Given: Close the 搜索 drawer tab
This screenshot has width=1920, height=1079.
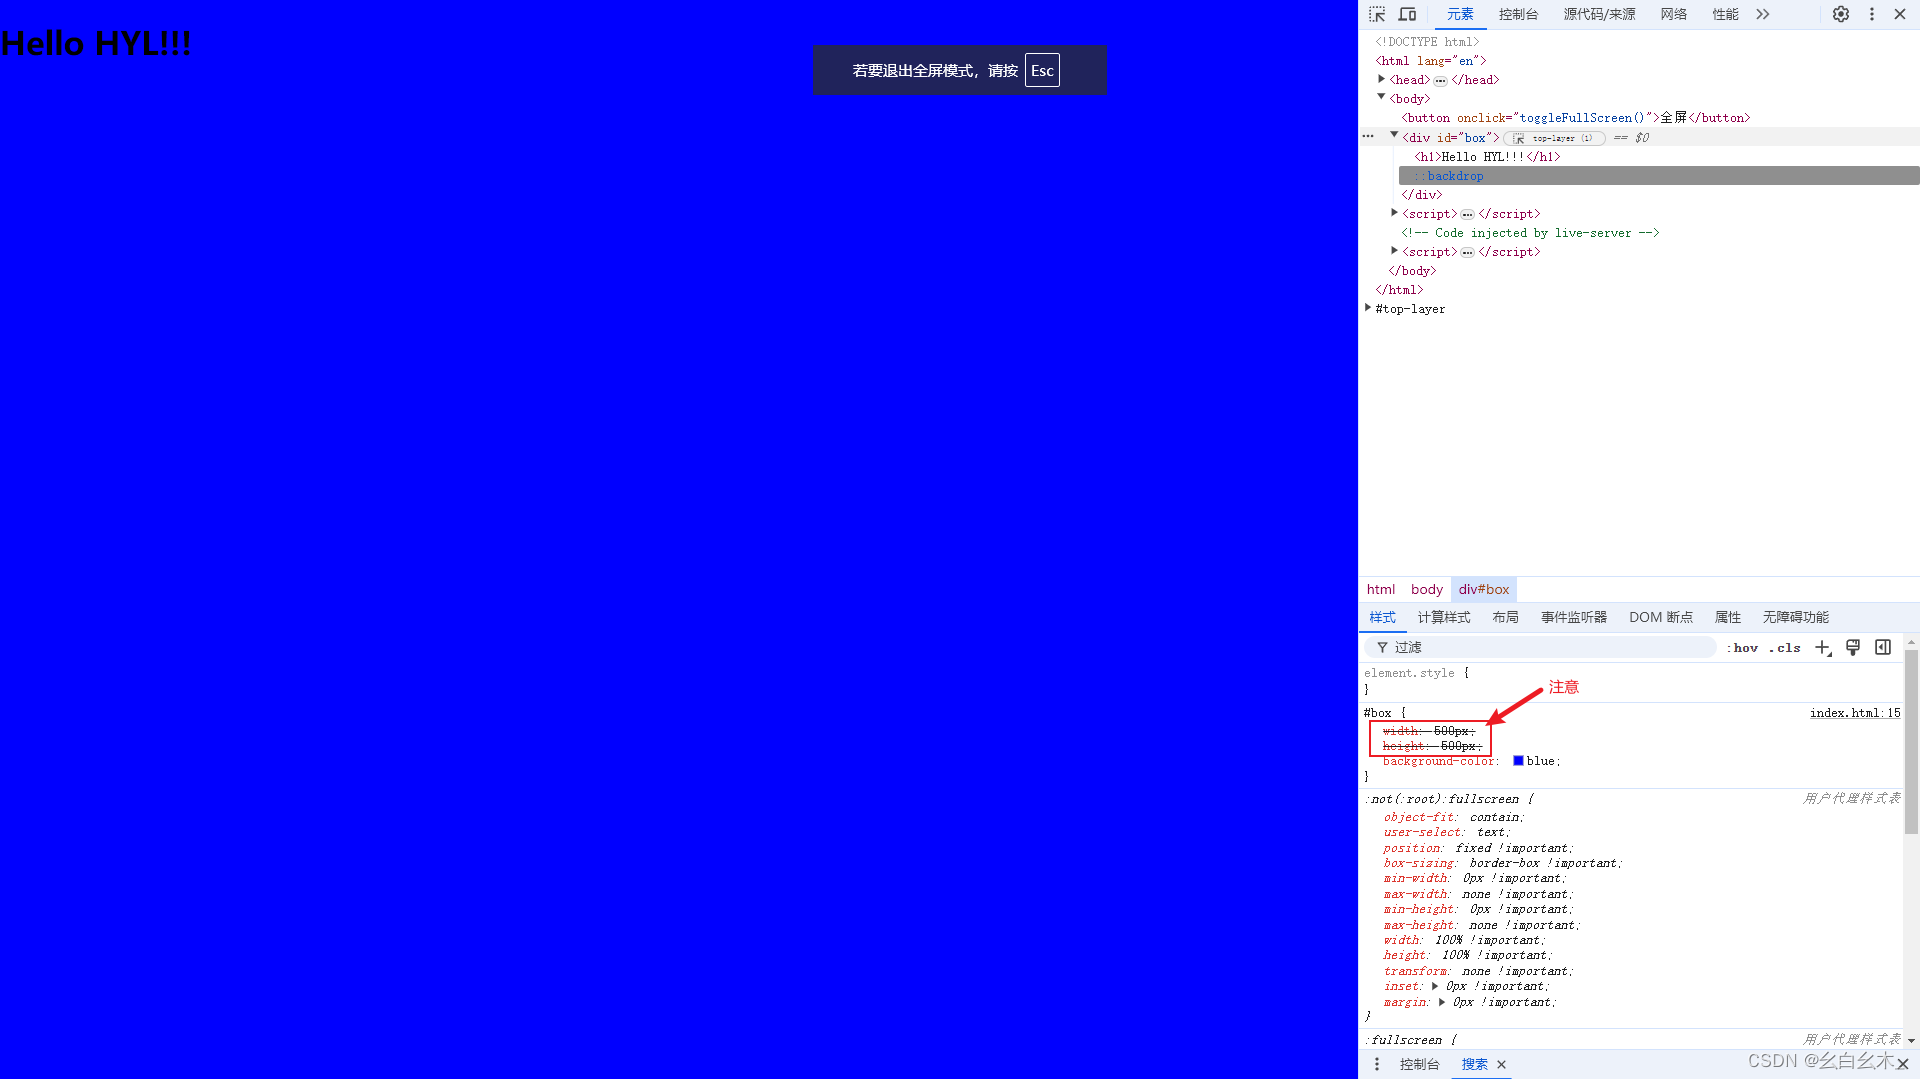Looking at the screenshot, I should [1501, 1065].
